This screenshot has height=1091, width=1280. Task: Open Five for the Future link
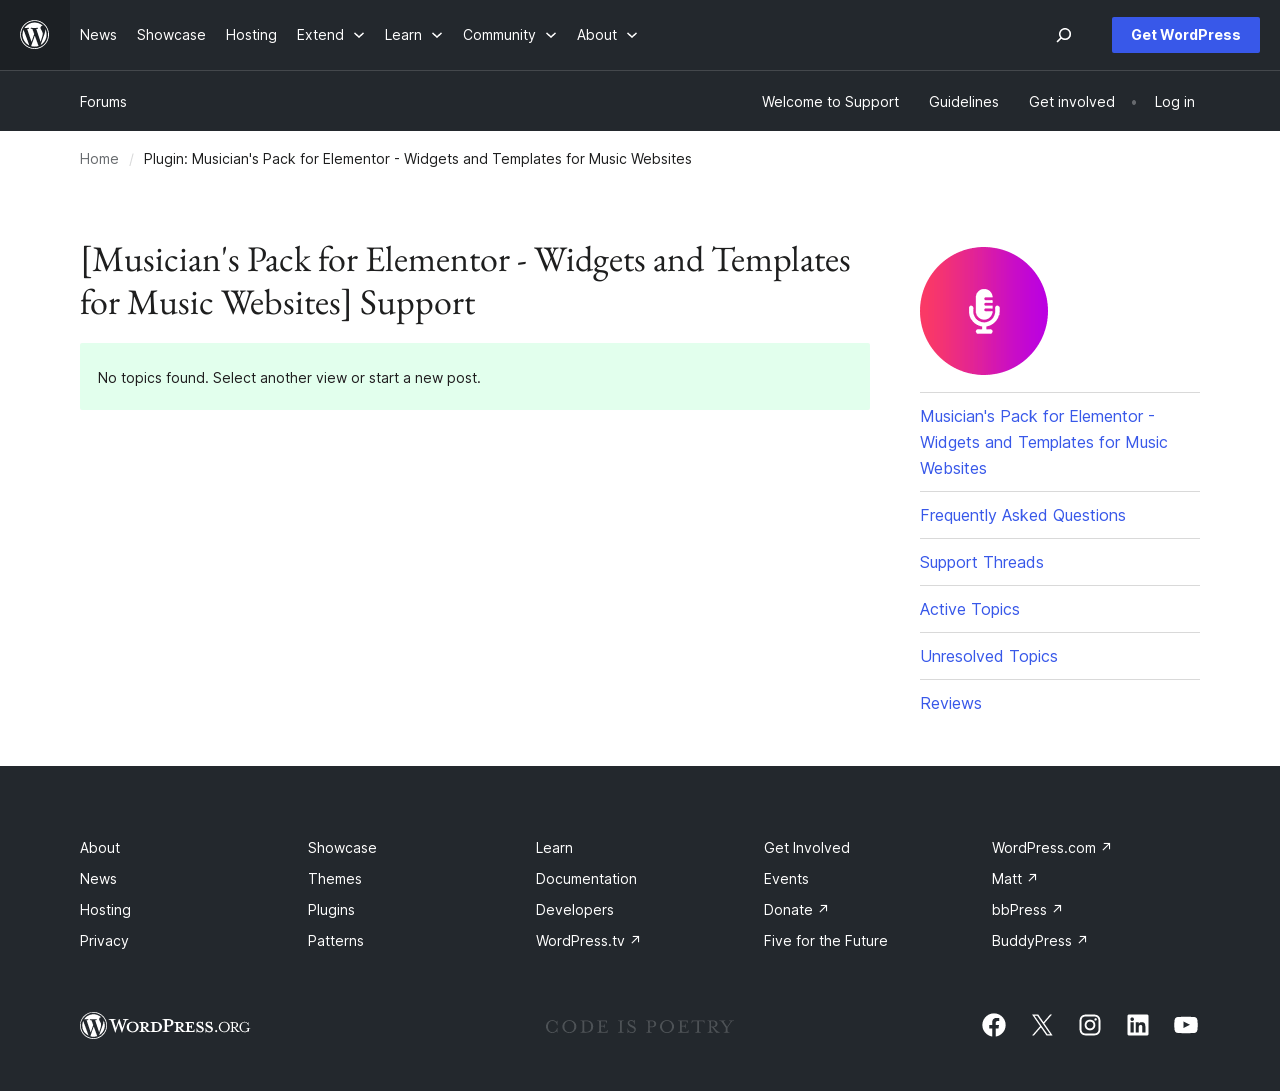[826, 941]
